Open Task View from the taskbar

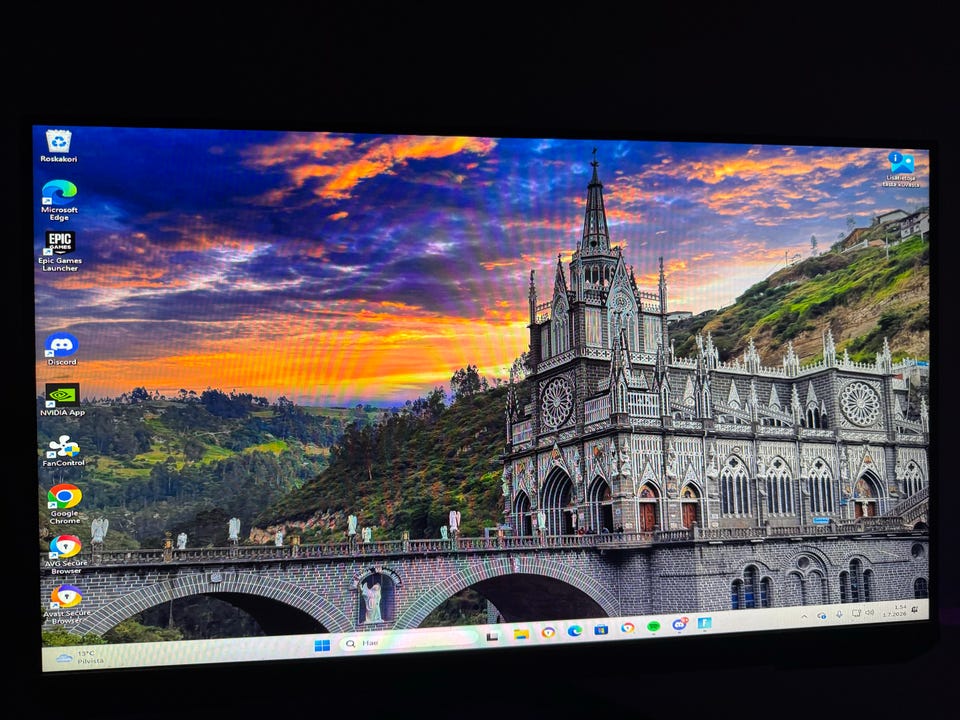coord(492,637)
